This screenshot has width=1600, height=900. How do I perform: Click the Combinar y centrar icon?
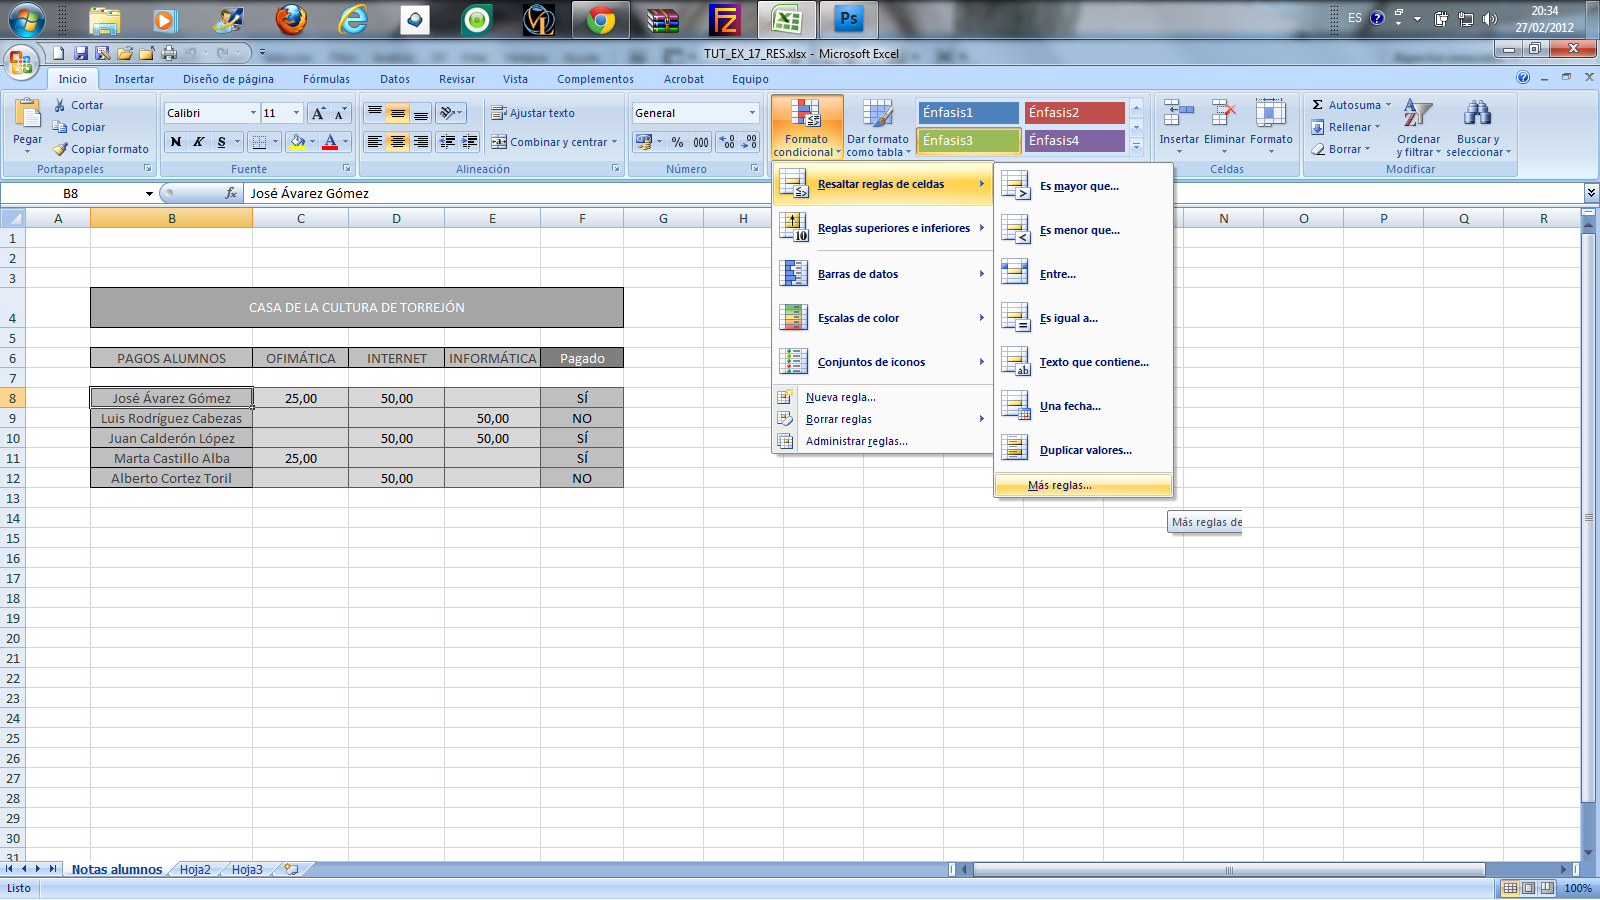(x=548, y=142)
